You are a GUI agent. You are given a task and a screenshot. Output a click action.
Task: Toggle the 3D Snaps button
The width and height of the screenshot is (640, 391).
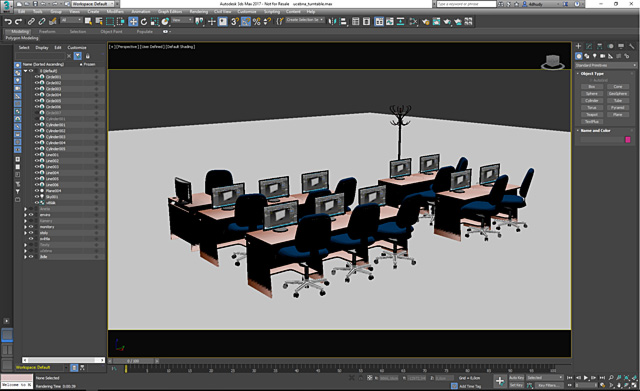(x=235, y=21)
